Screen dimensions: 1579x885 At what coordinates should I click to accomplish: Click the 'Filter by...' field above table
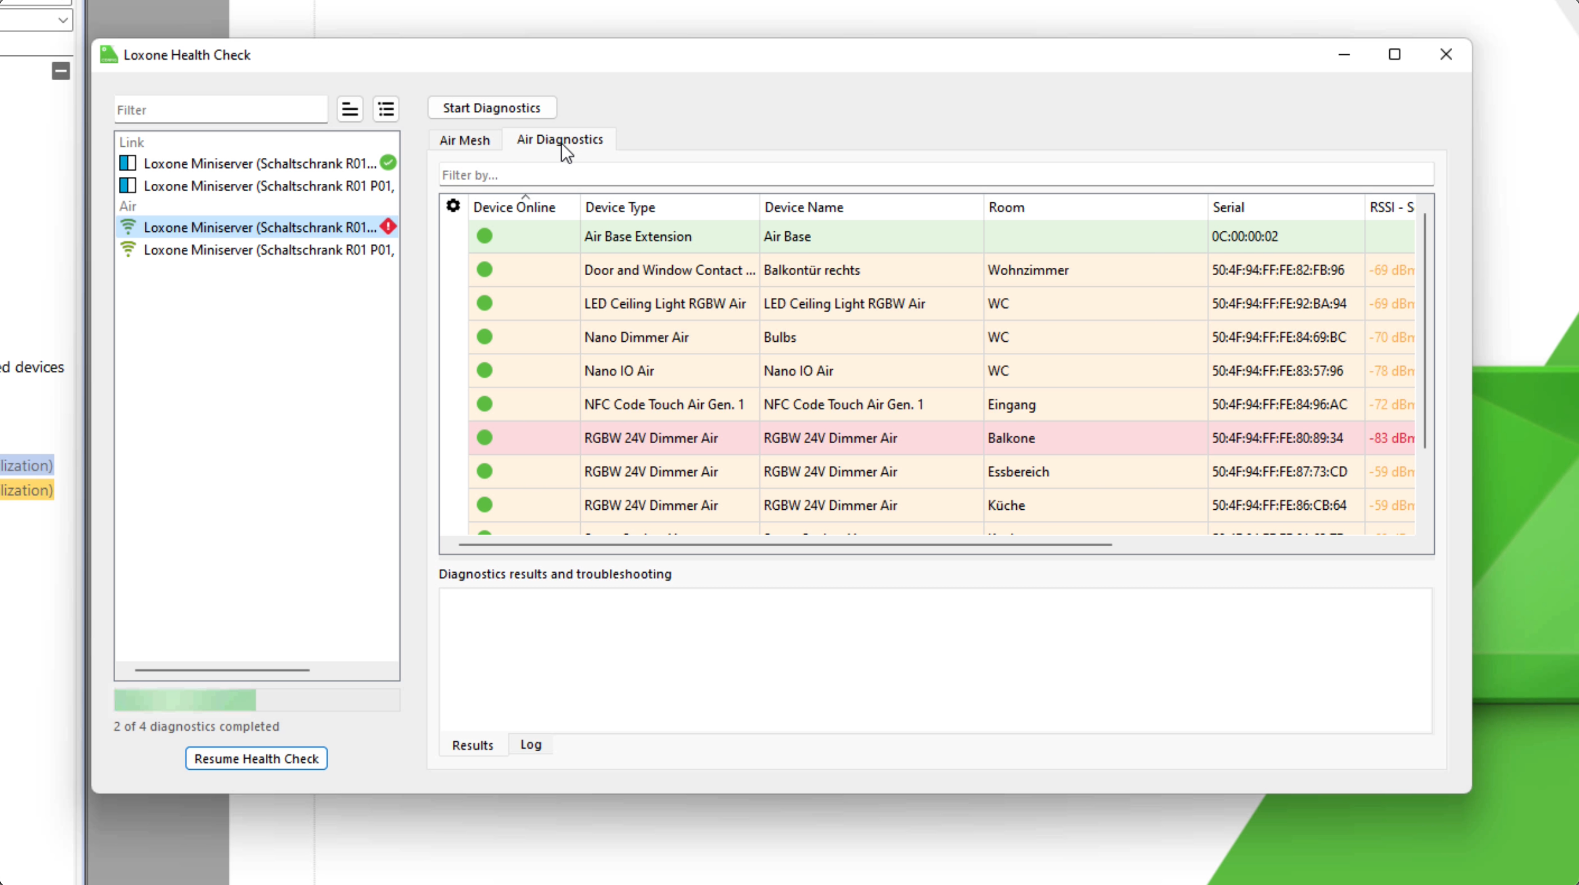[936, 175]
